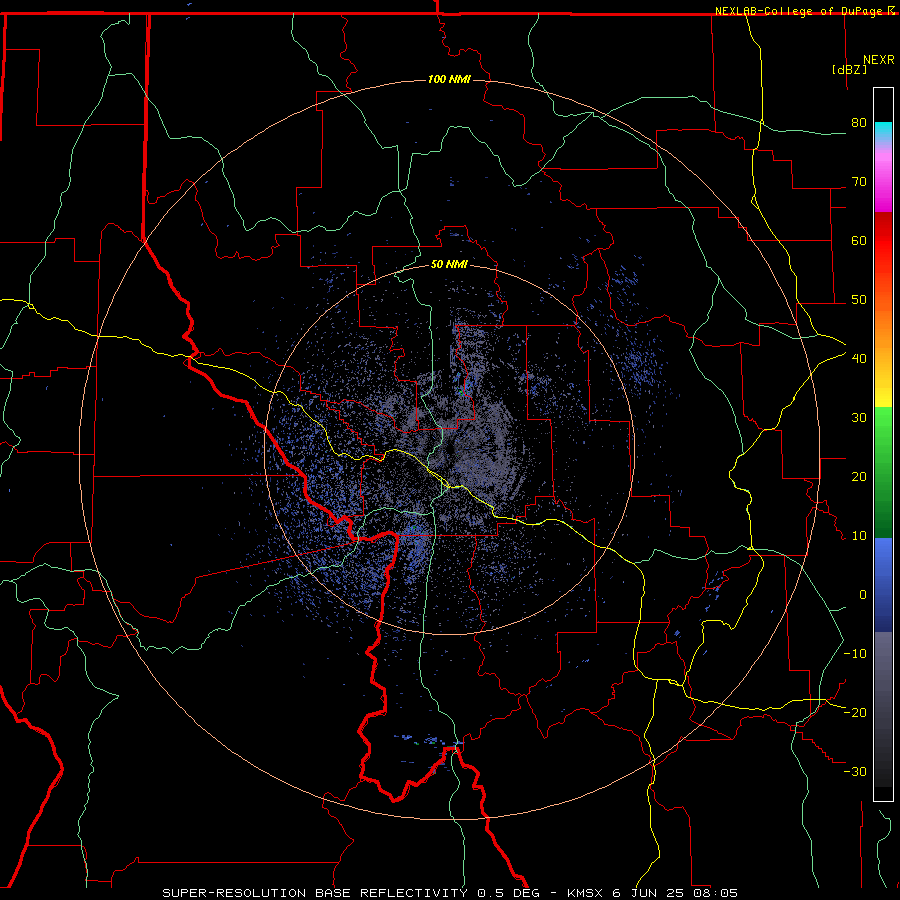This screenshot has width=900, height=900.
Task: Click the -20 value on the dBZ scale
Action: click(x=855, y=712)
